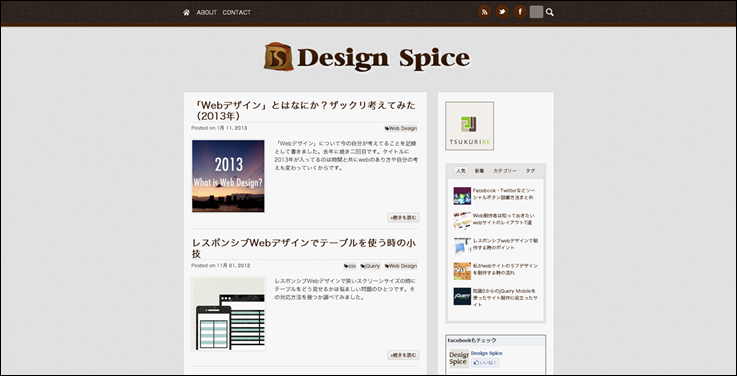Open the Facebook icon link
This screenshot has width=737, height=376.
[519, 12]
